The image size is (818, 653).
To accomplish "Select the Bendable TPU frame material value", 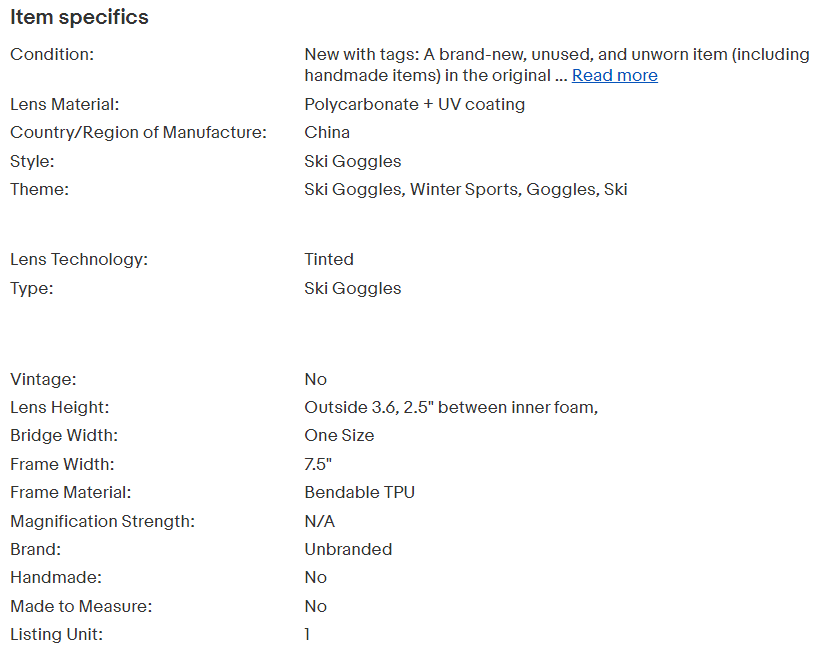I will pyautogui.click(x=359, y=492).
